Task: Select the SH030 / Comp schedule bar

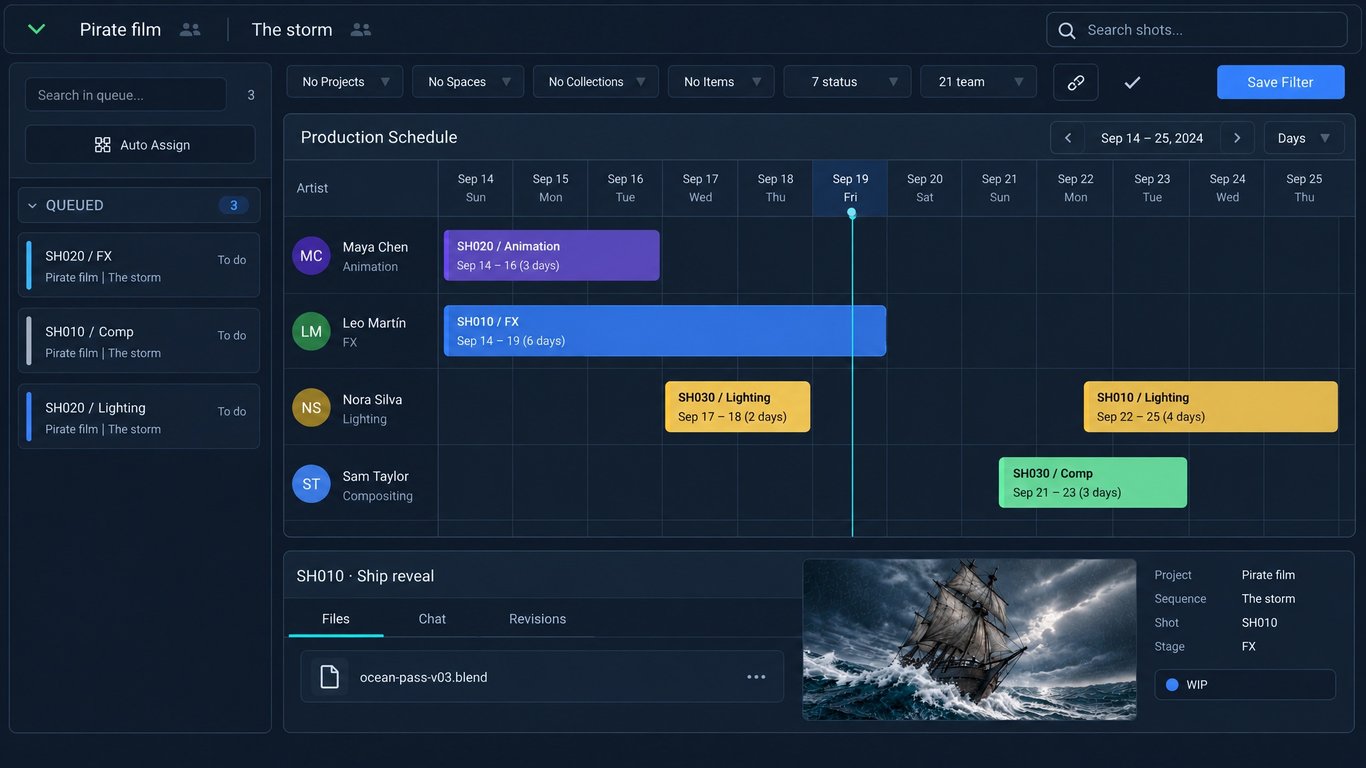Action: pyautogui.click(x=1093, y=483)
